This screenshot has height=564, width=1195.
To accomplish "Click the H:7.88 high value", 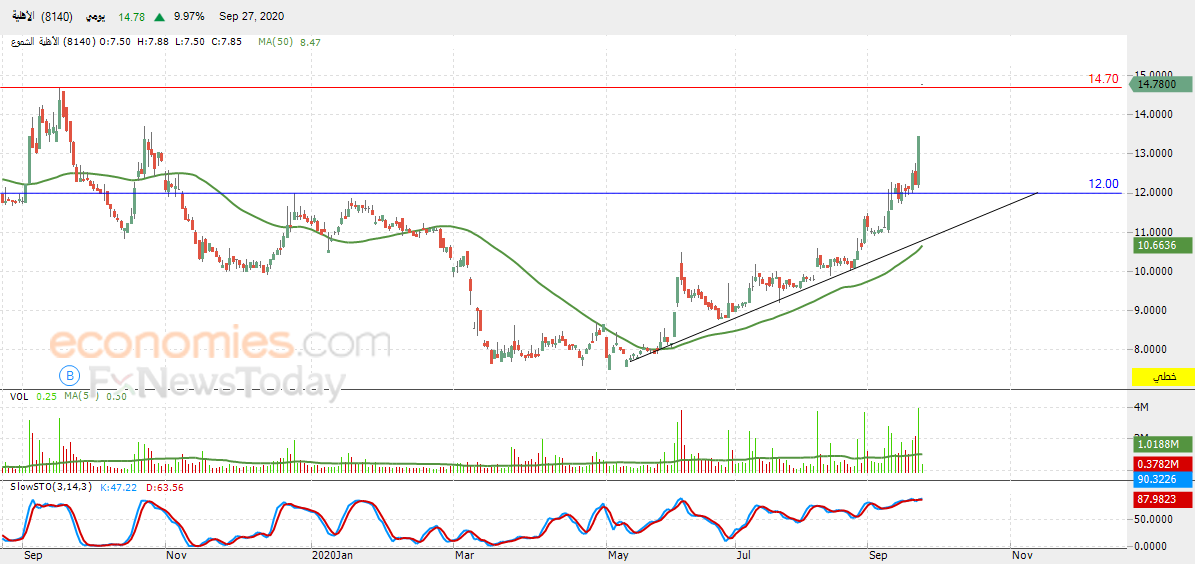I will tap(152, 42).
